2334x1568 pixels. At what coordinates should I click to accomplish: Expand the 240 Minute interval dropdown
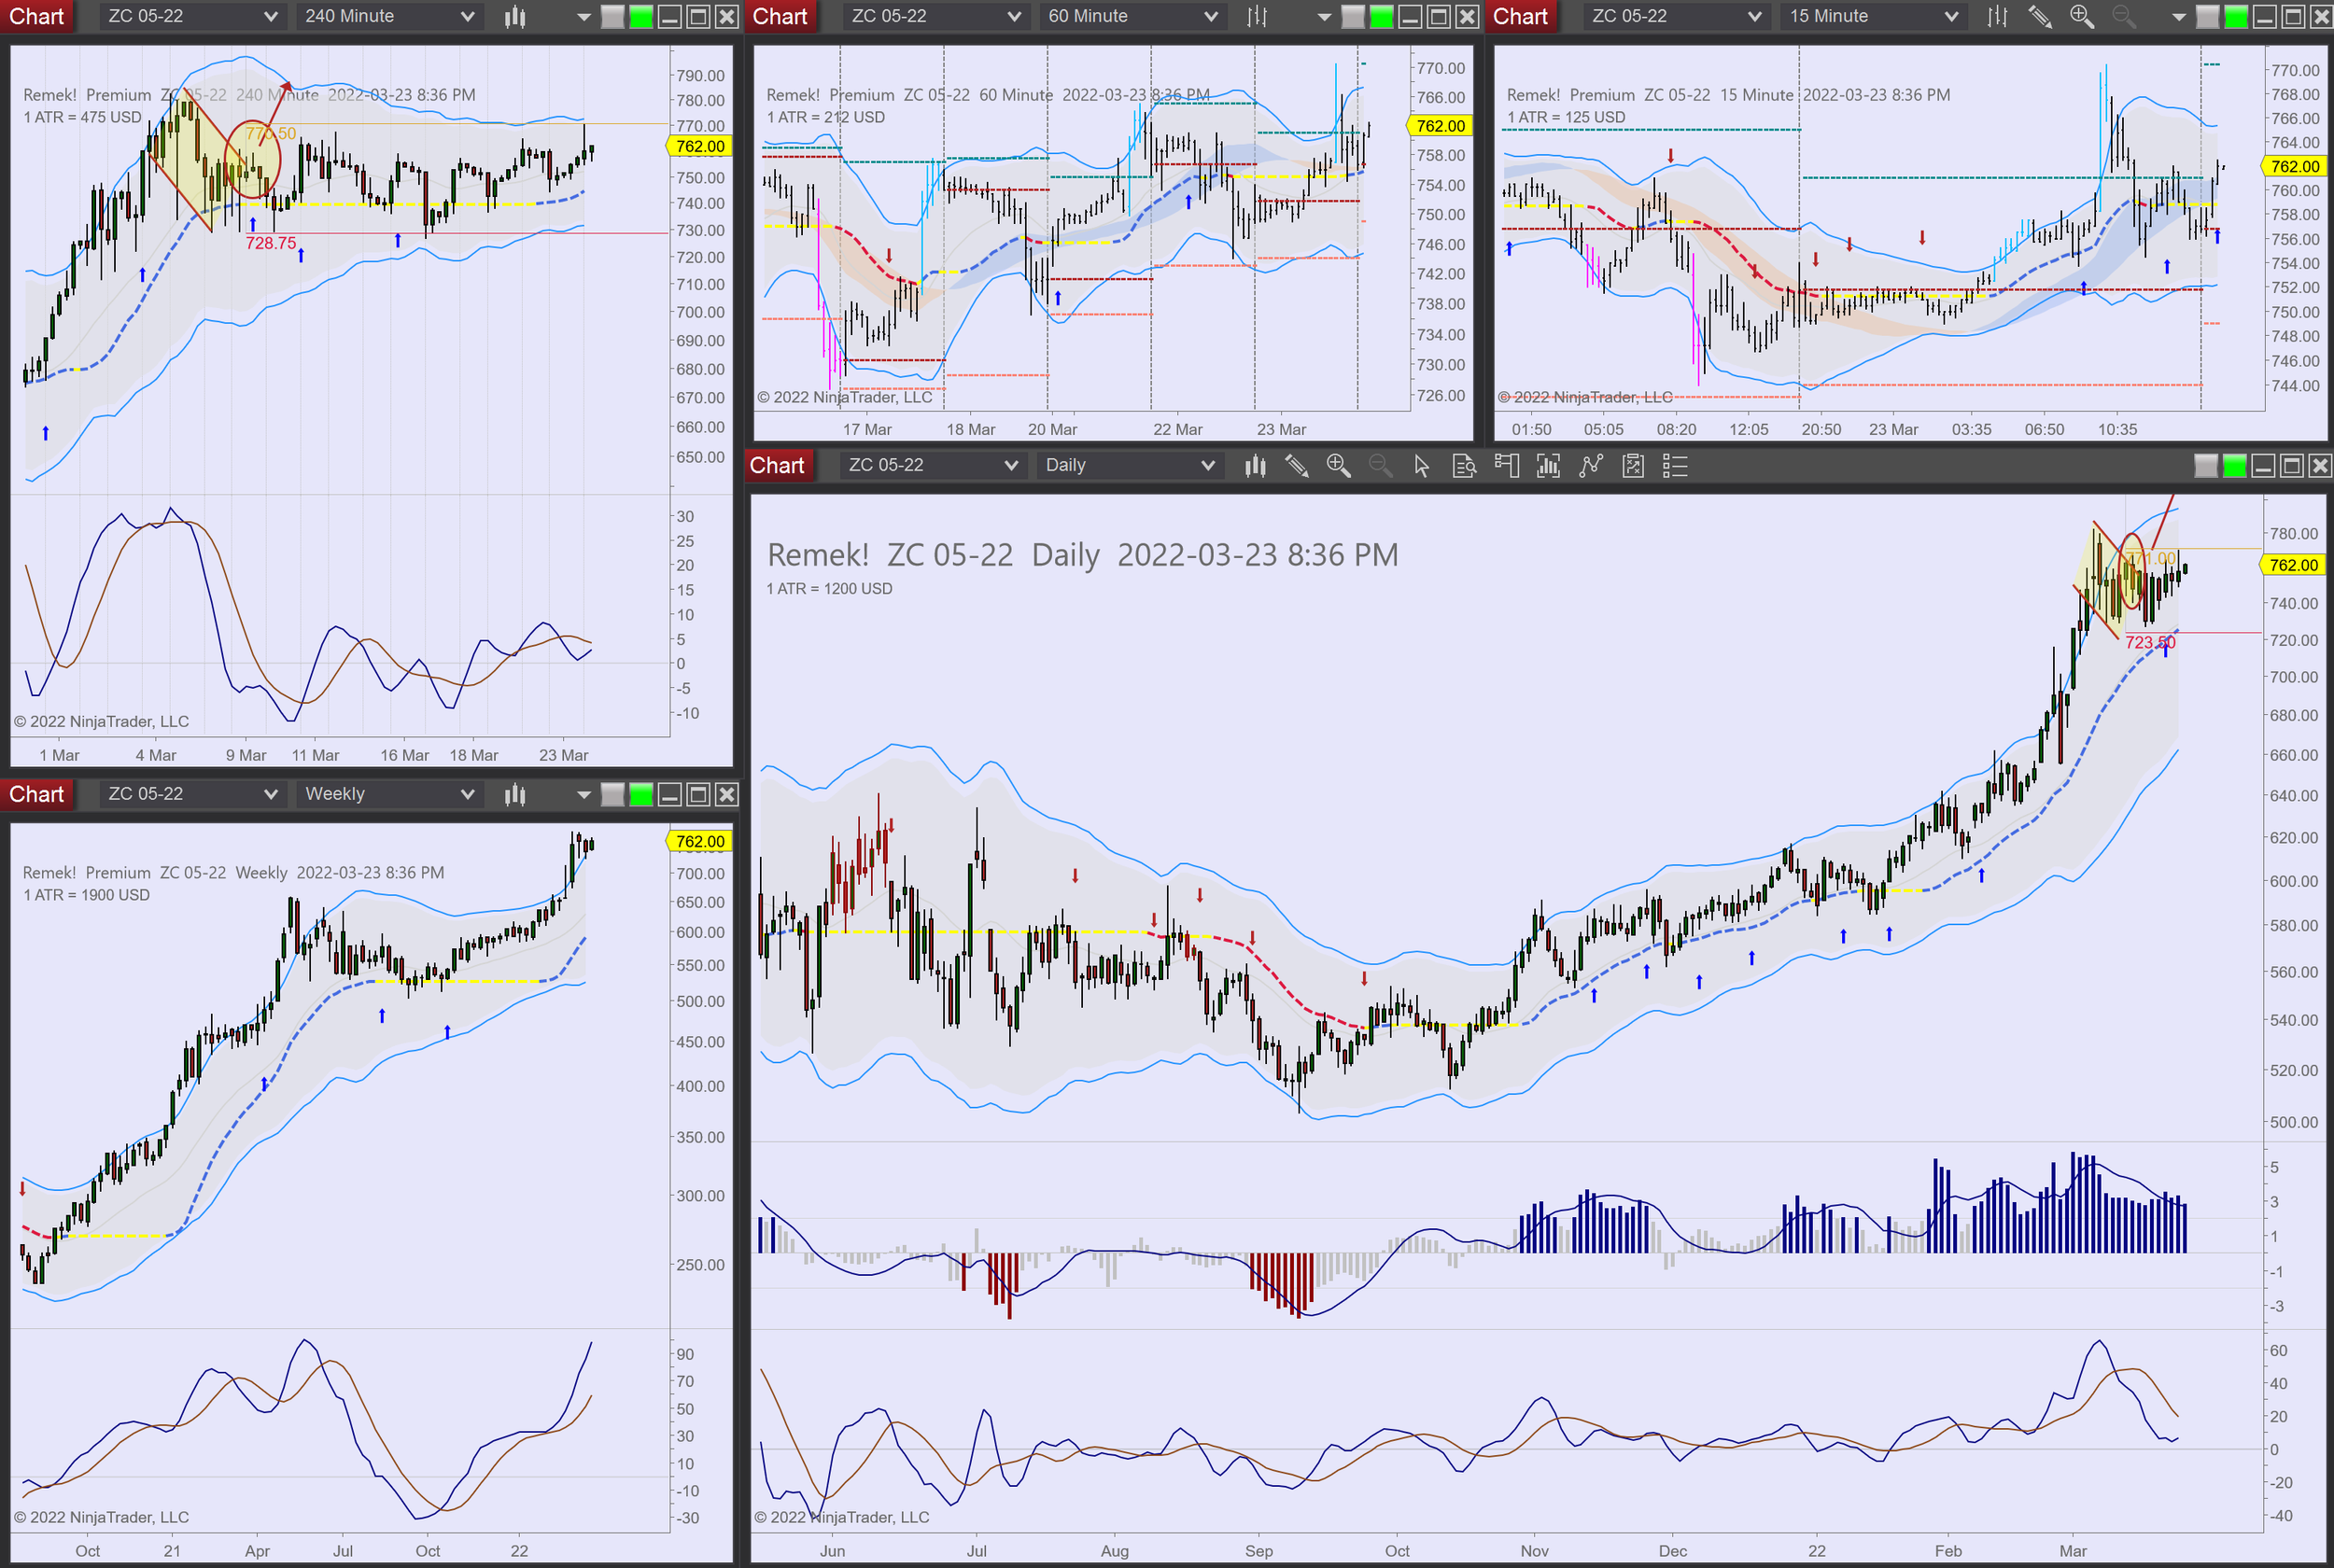388,16
